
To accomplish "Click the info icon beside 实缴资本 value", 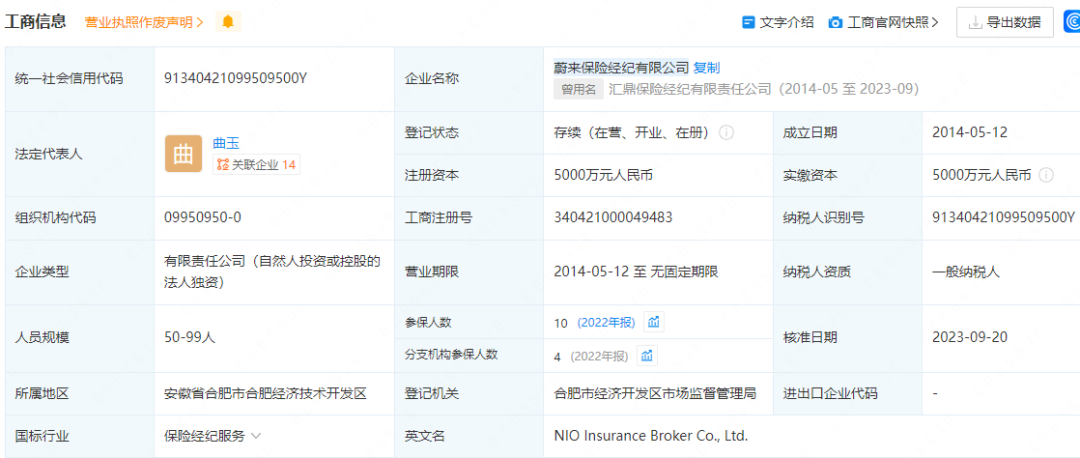I will (1046, 176).
